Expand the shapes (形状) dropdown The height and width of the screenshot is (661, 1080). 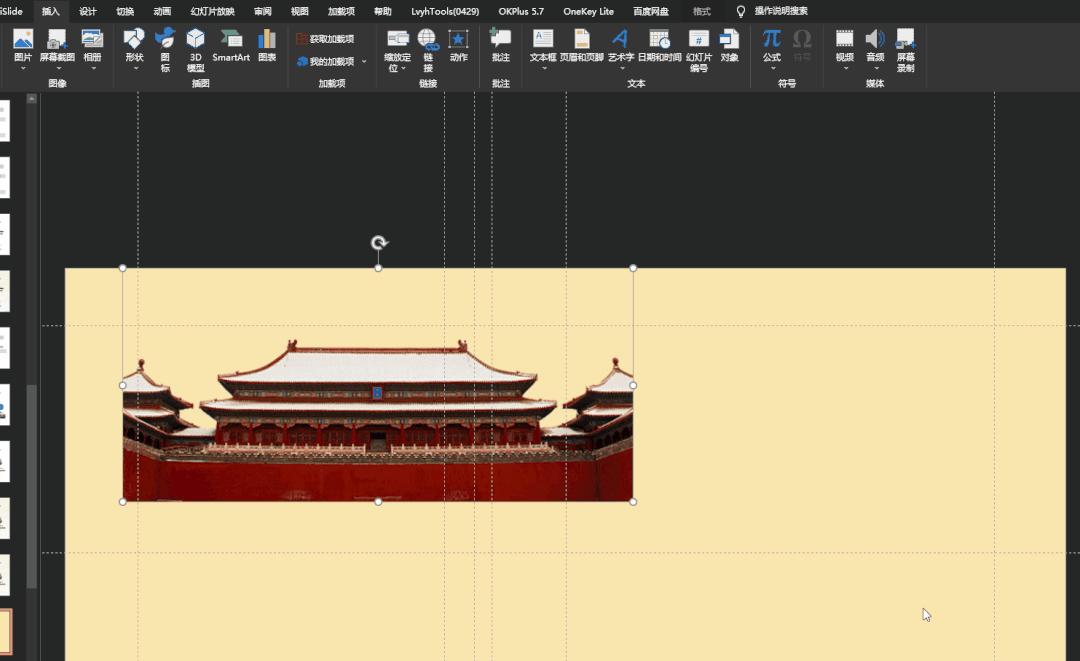click(134, 68)
